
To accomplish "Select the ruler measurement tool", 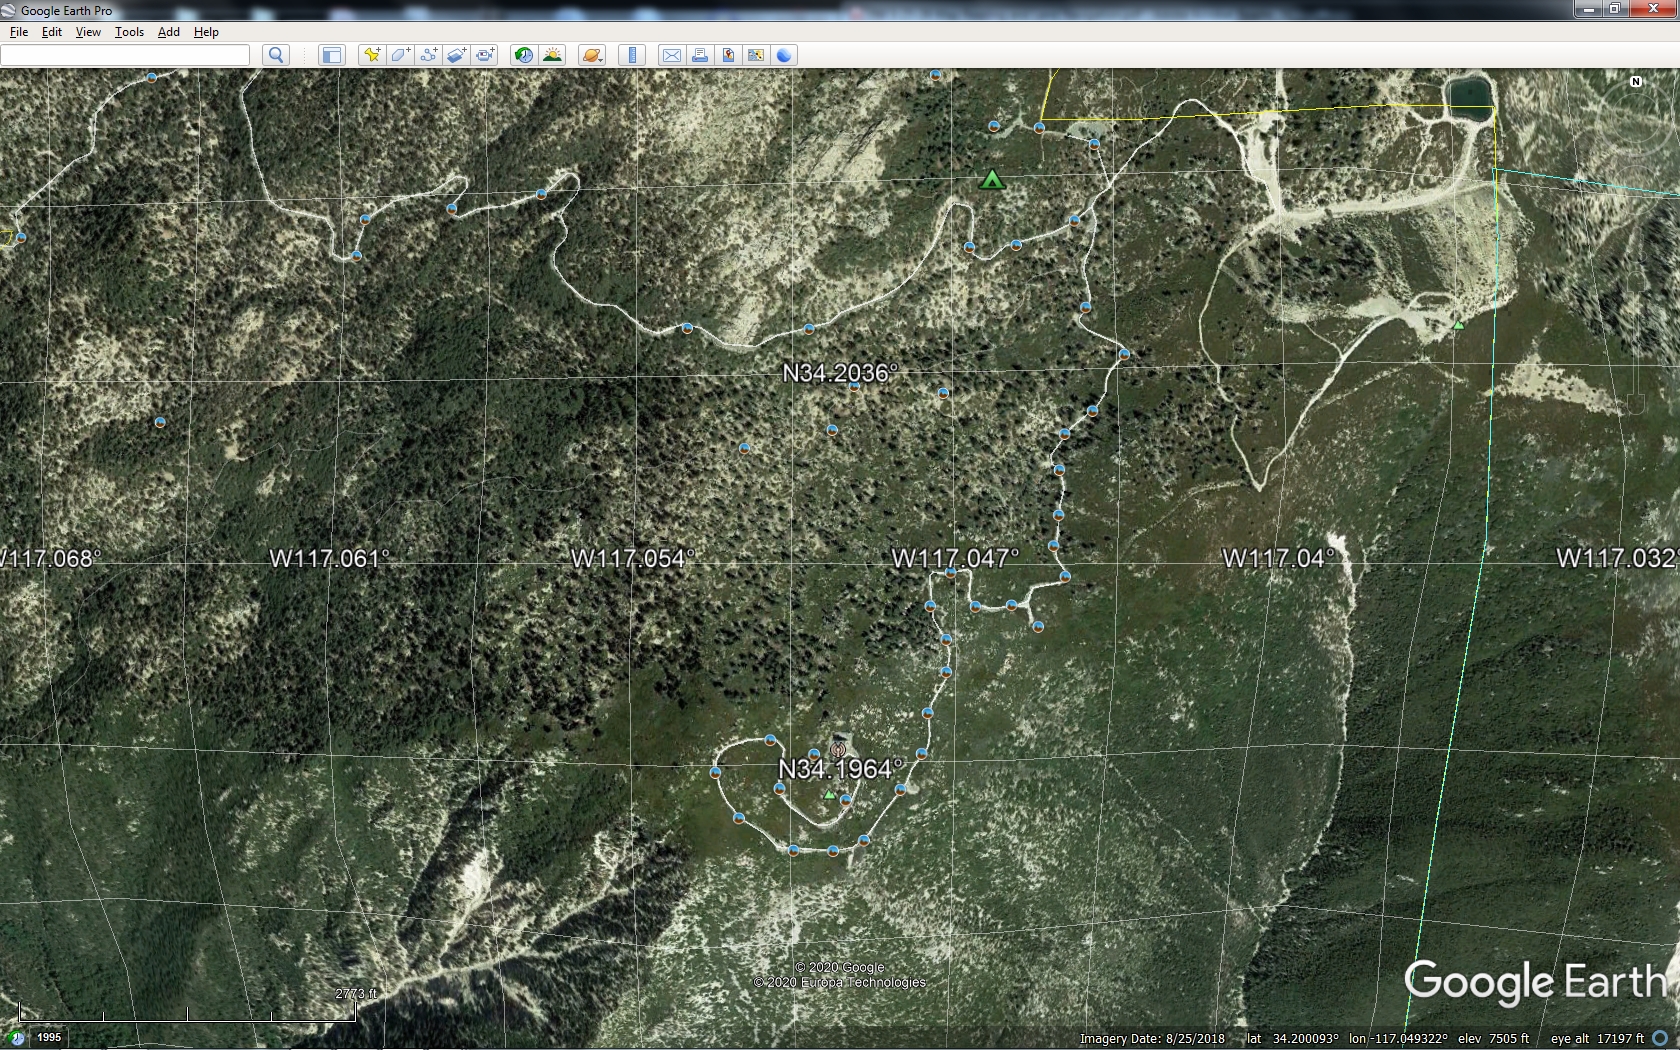I will pos(632,55).
